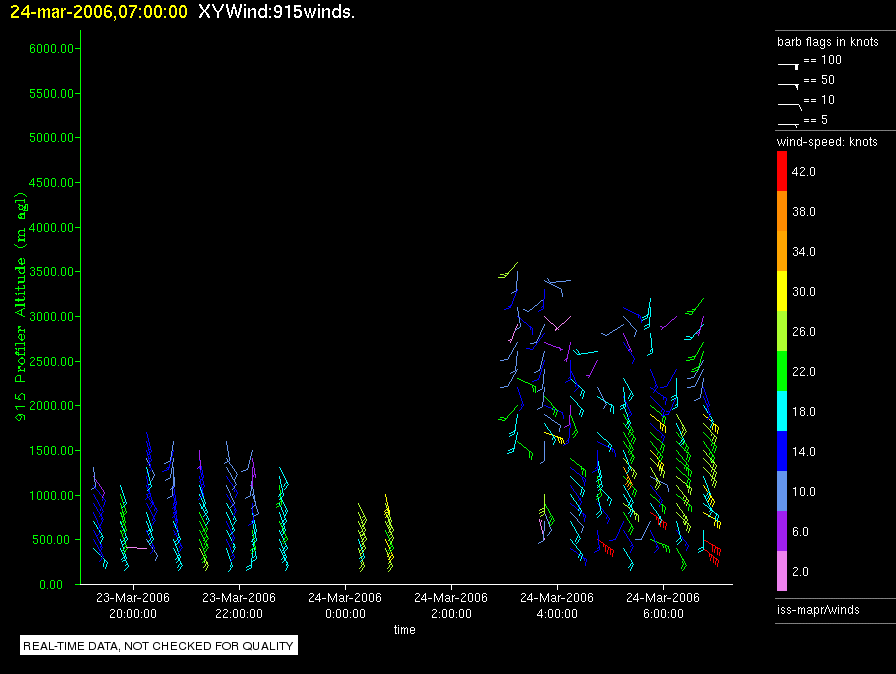This screenshot has height=674, width=896.
Task: Click the '23-Mar-2006 20:00:00' time axis label
Action: [x=133, y=605]
